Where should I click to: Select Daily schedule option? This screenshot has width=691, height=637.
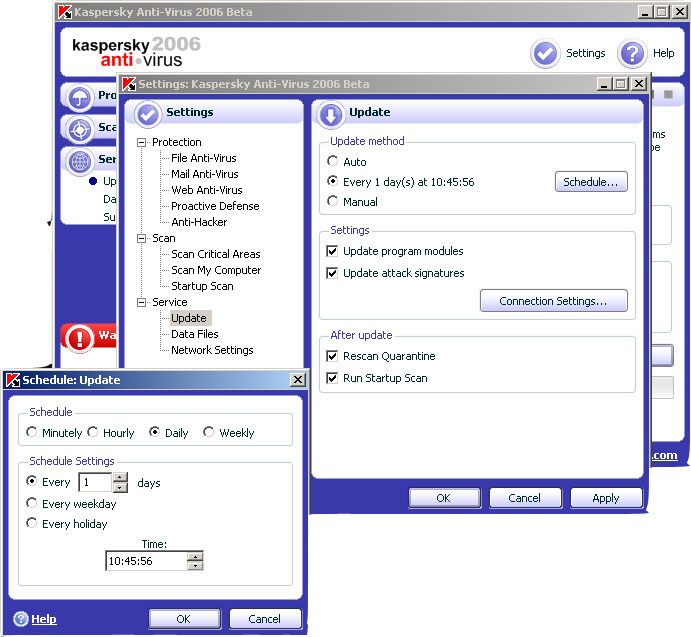click(x=154, y=432)
